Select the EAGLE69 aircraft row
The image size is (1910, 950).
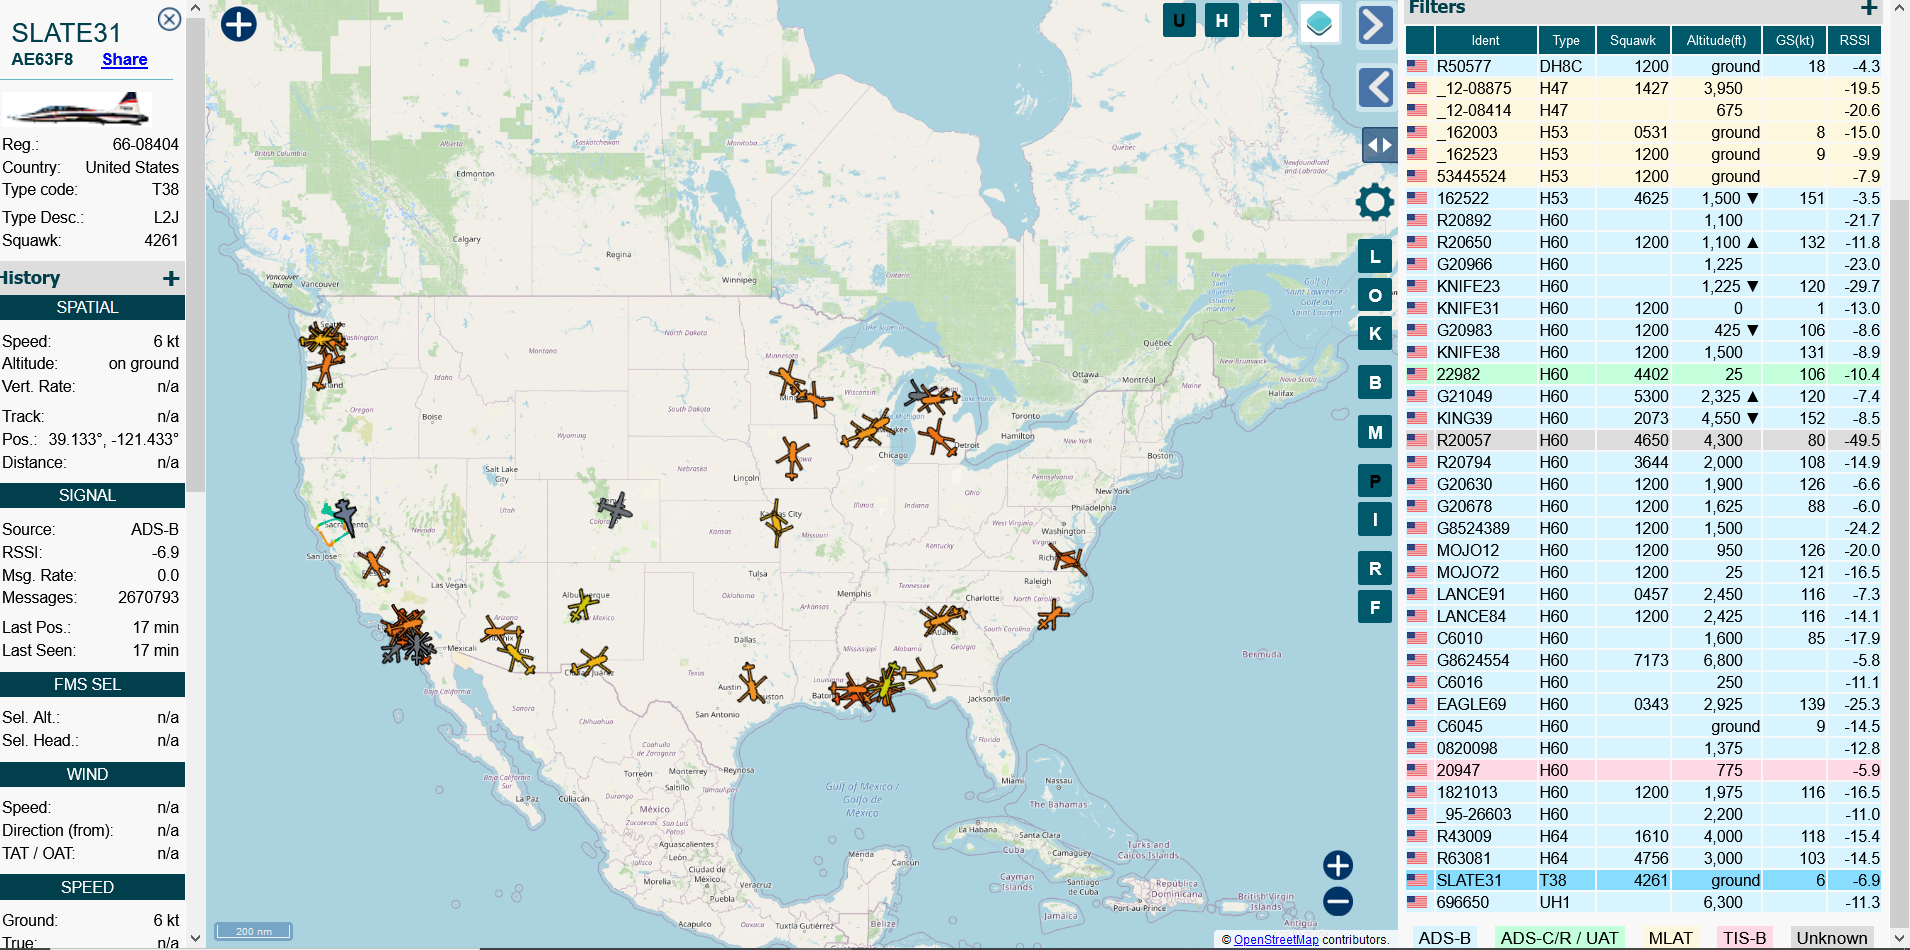click(x=1643, y=704)
